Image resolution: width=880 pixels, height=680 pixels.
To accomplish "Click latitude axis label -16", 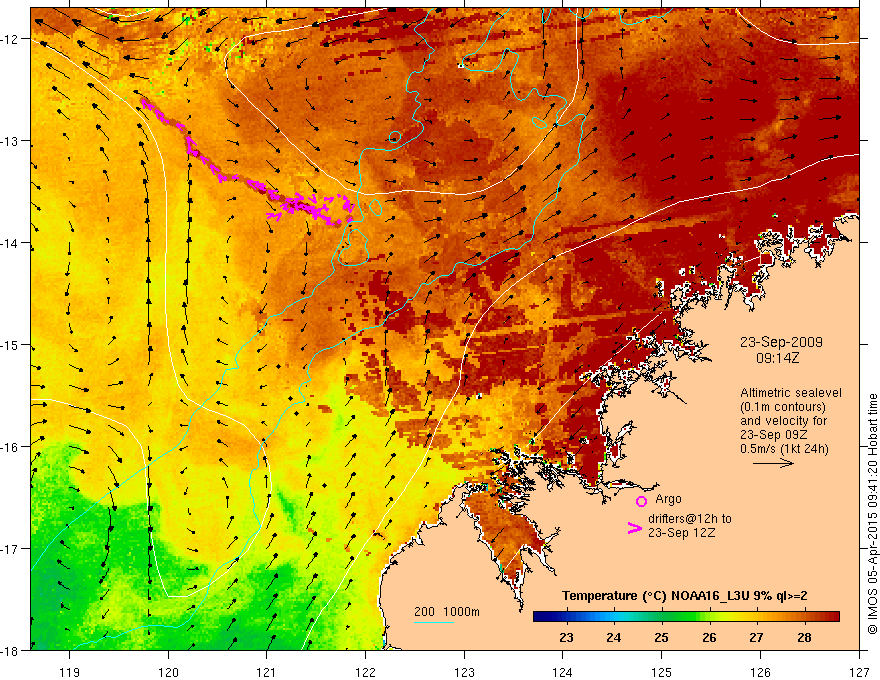I will pos(10,447).
